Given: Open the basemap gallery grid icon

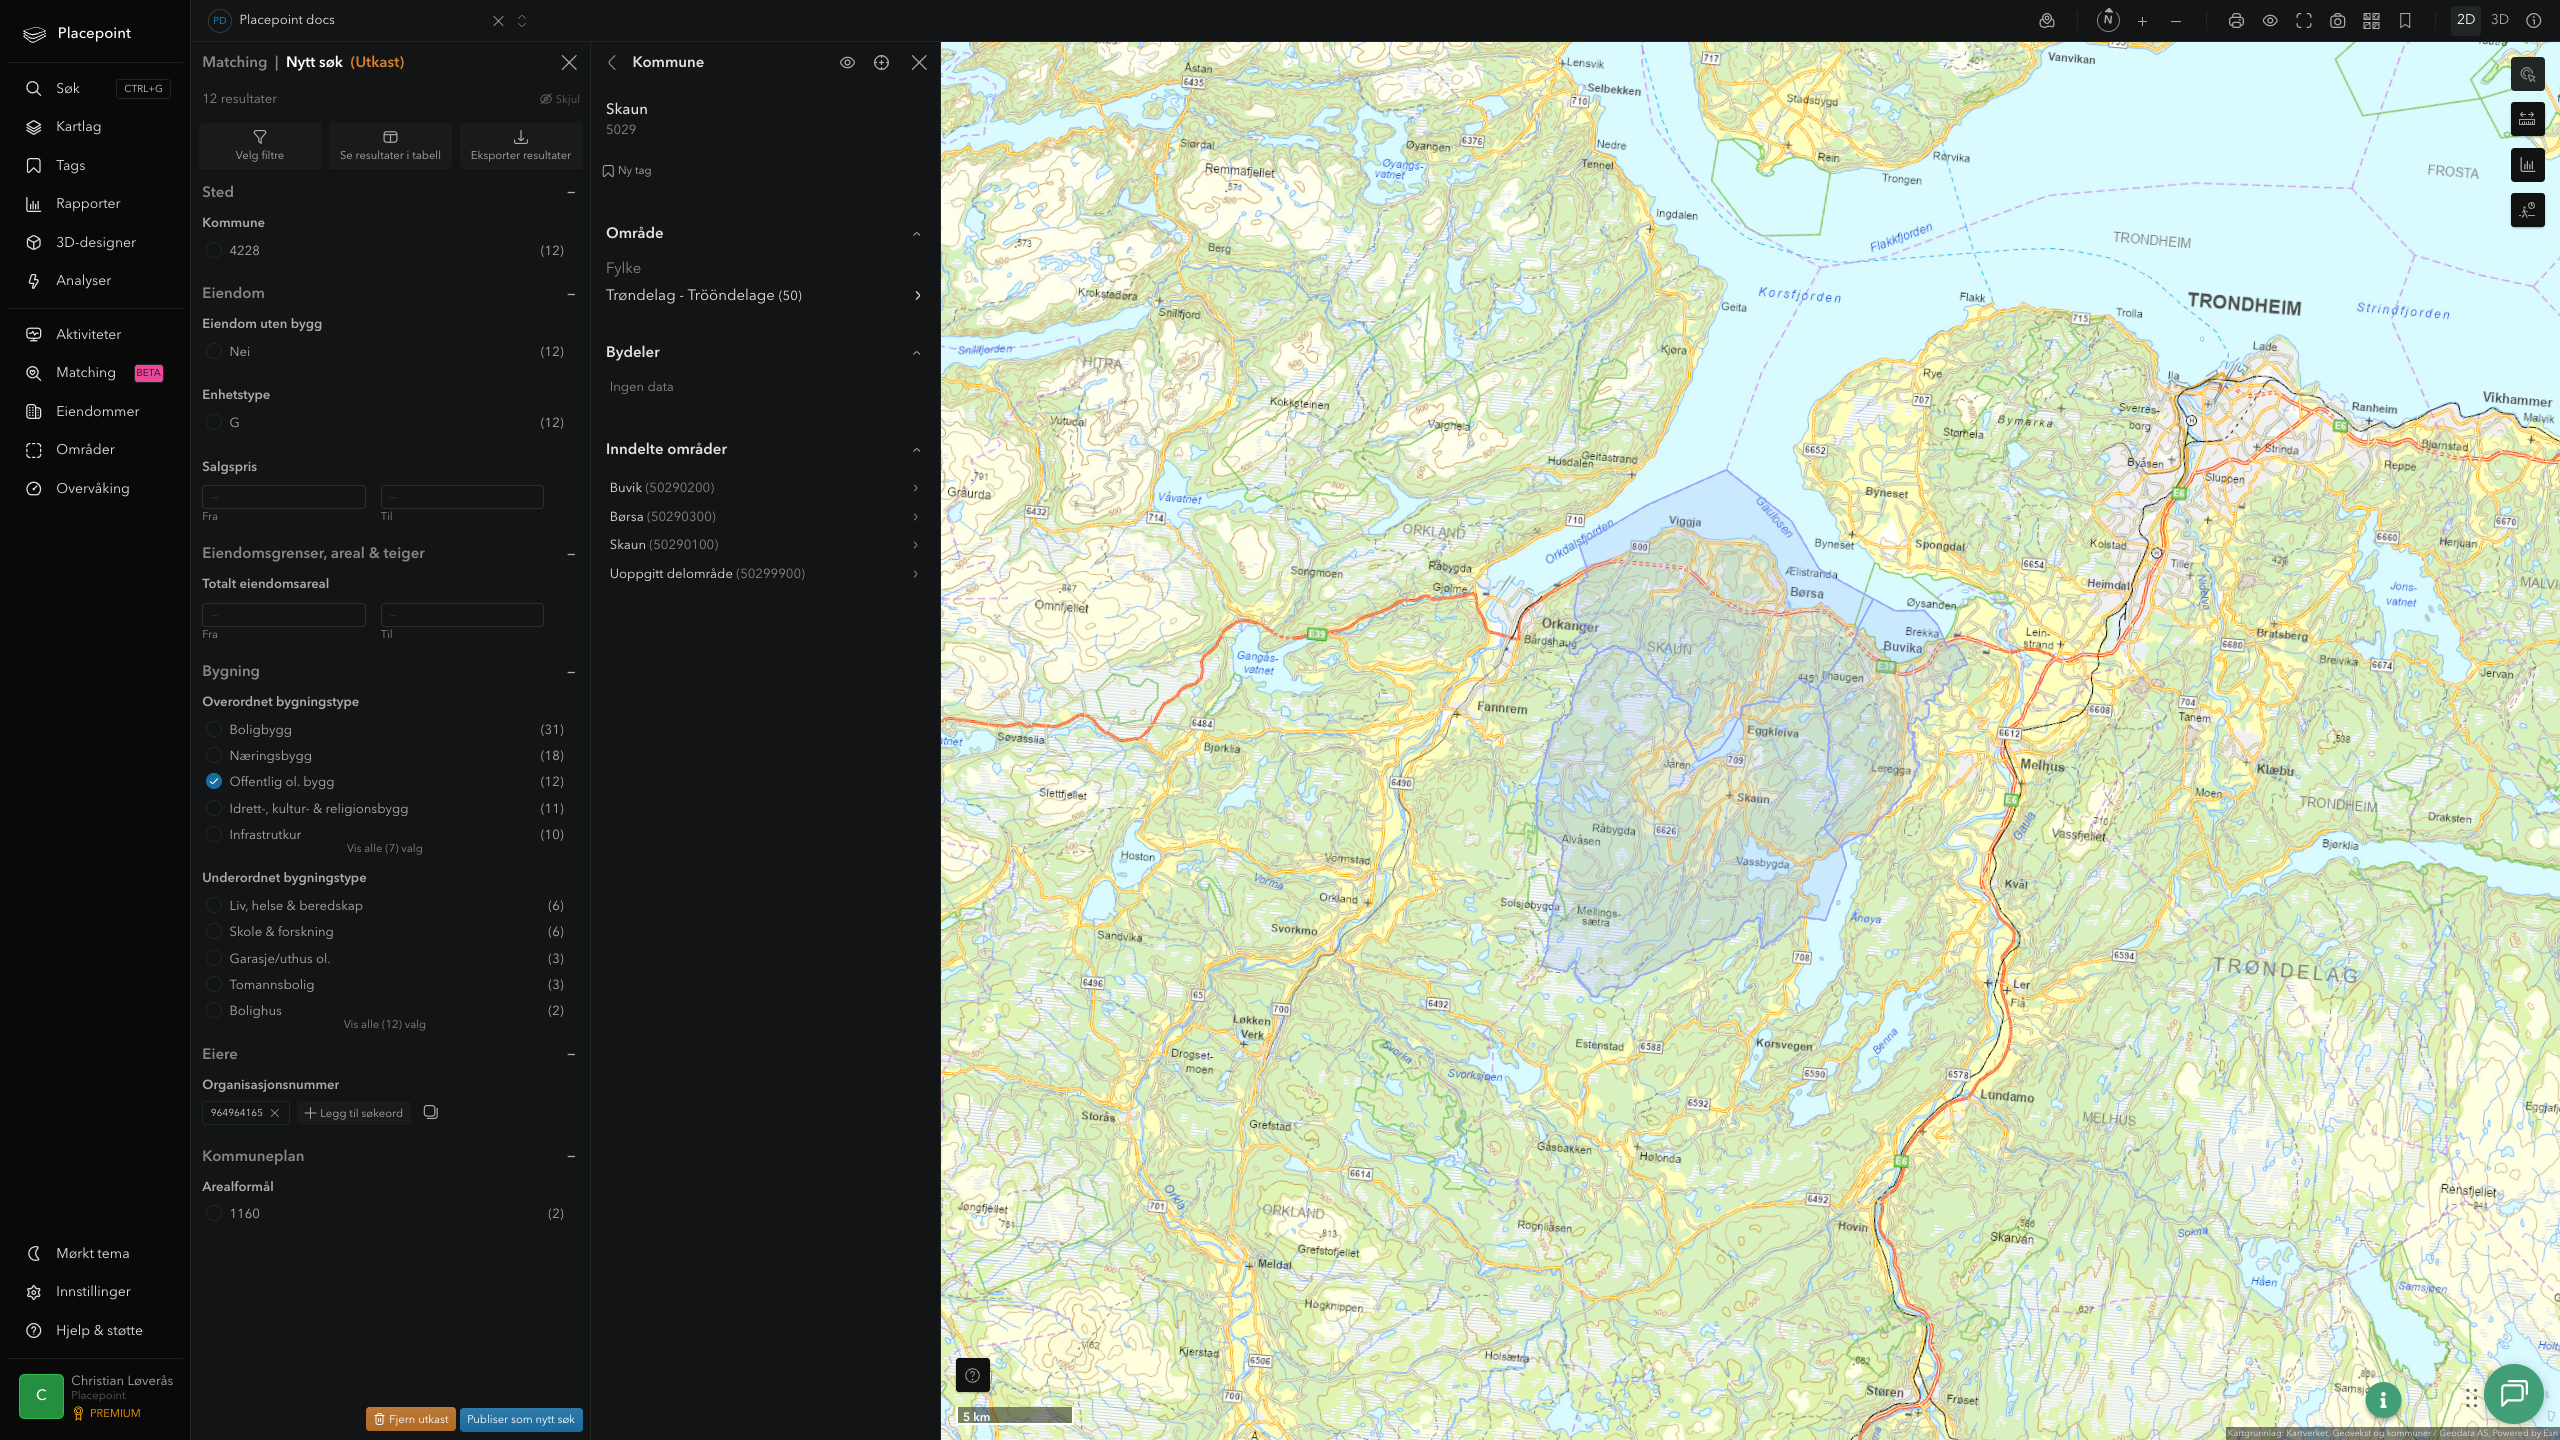Looking at the screenshot, I should (x=2371, y=20).
